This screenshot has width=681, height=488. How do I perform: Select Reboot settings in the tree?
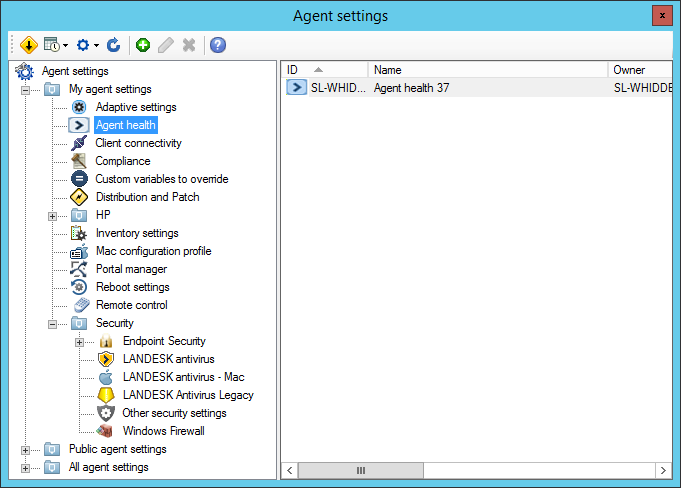[132, 287]
